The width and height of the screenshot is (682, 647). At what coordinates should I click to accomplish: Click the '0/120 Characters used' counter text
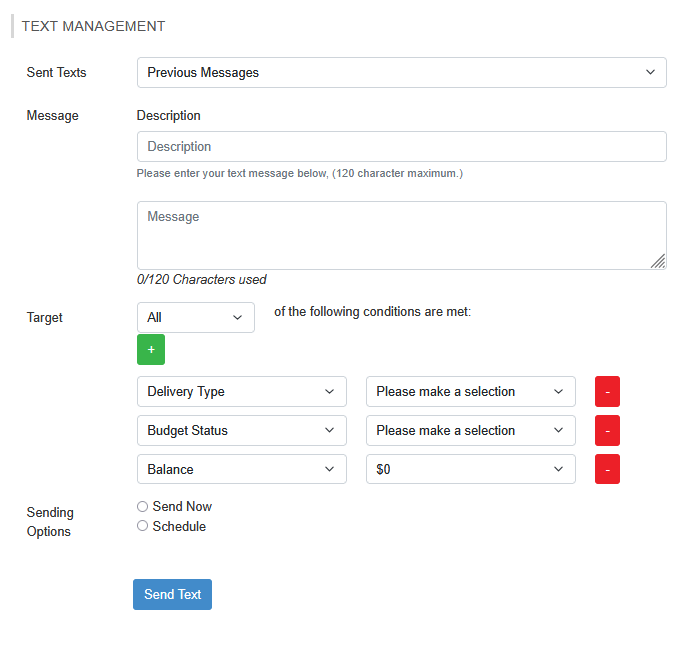coord(201,279)
